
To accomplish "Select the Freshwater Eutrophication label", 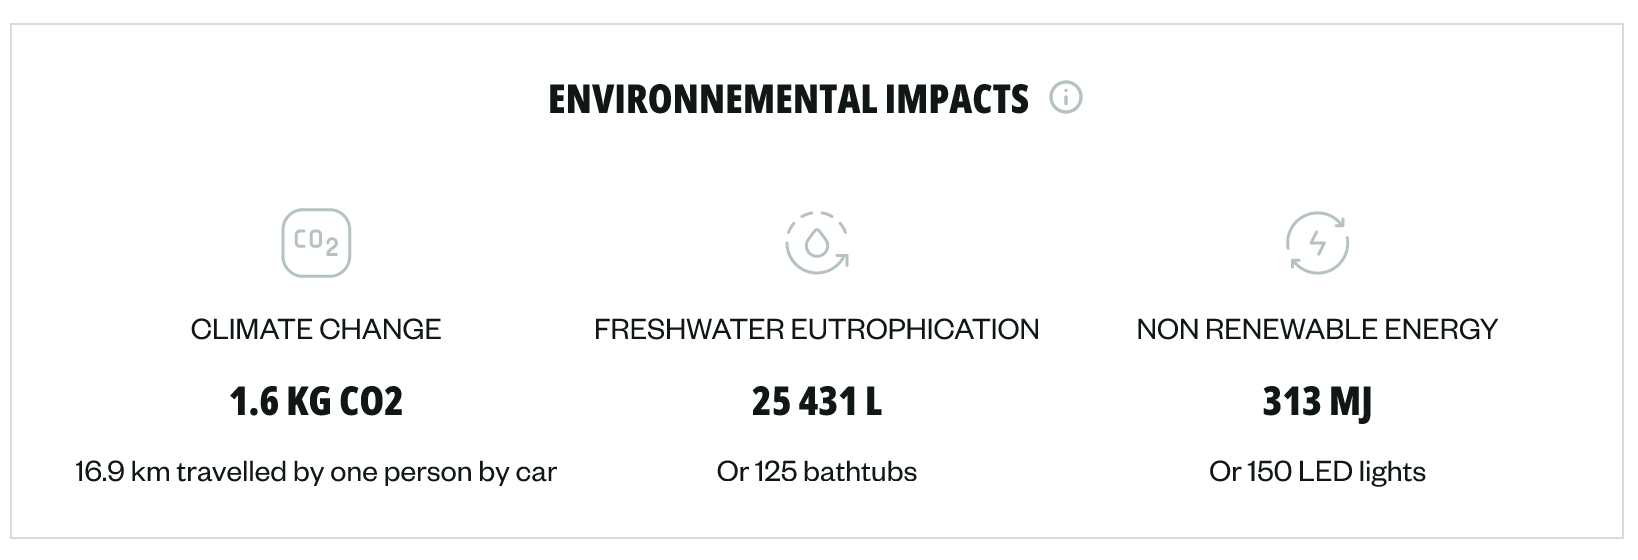I will click(x=816, y=329).
